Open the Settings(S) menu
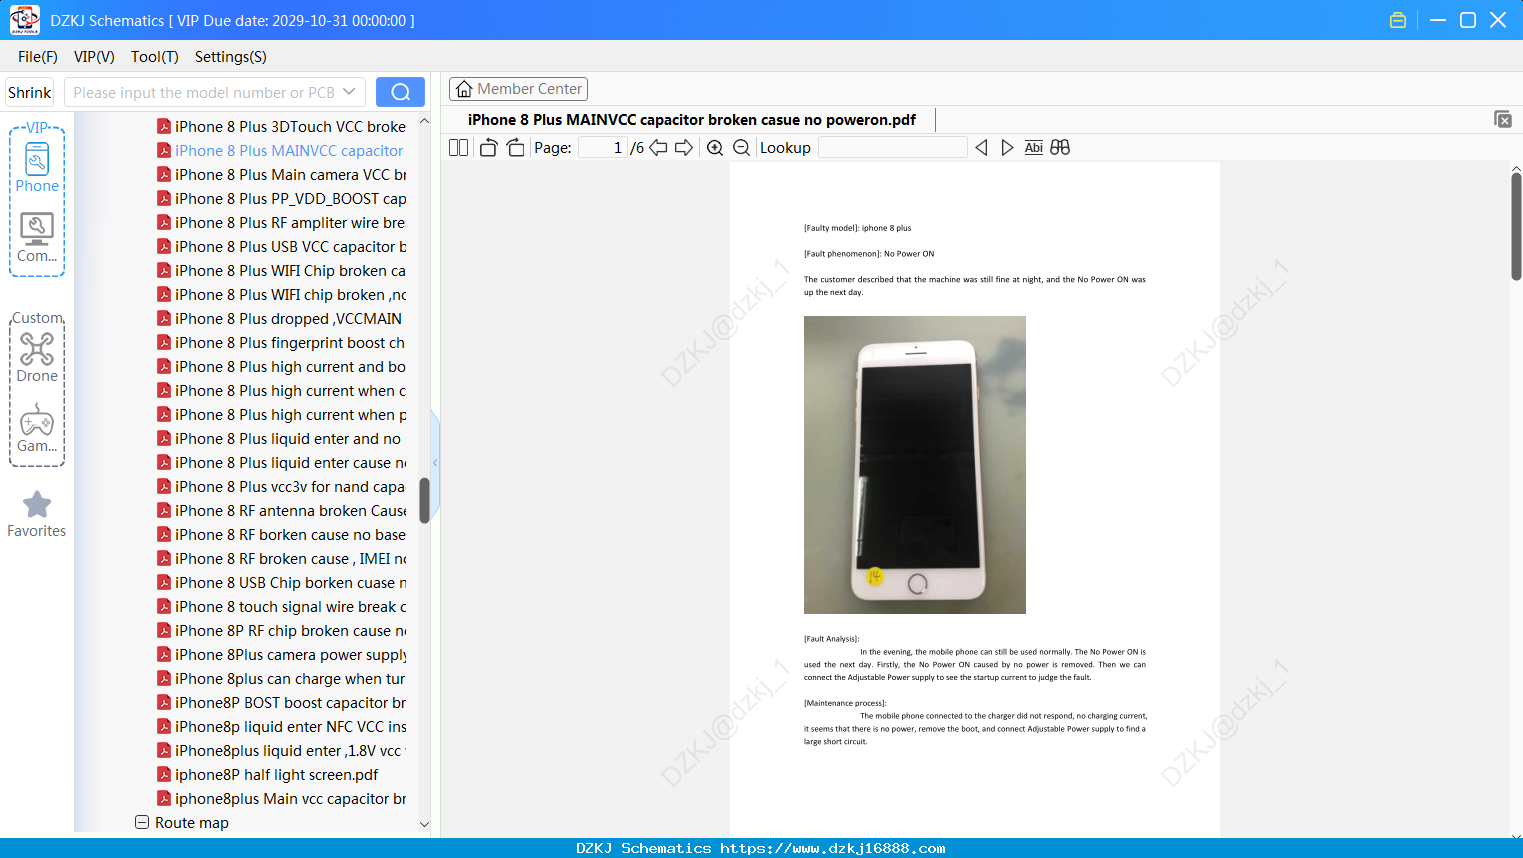The height and width of the screenshot is (858, 1523). 231,57
